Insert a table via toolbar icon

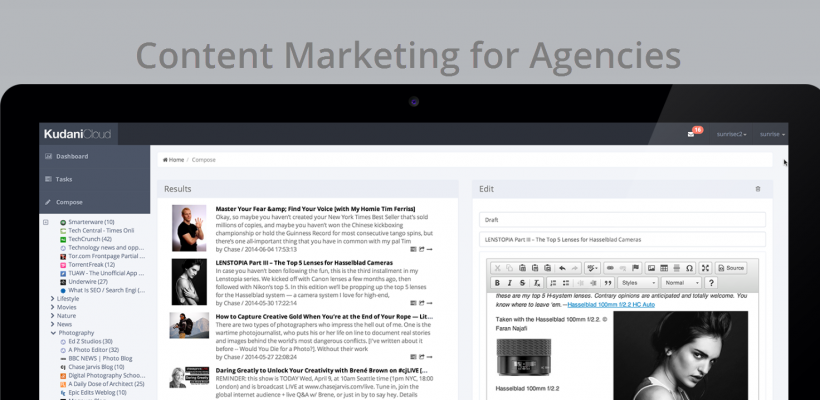pos(664,268)
